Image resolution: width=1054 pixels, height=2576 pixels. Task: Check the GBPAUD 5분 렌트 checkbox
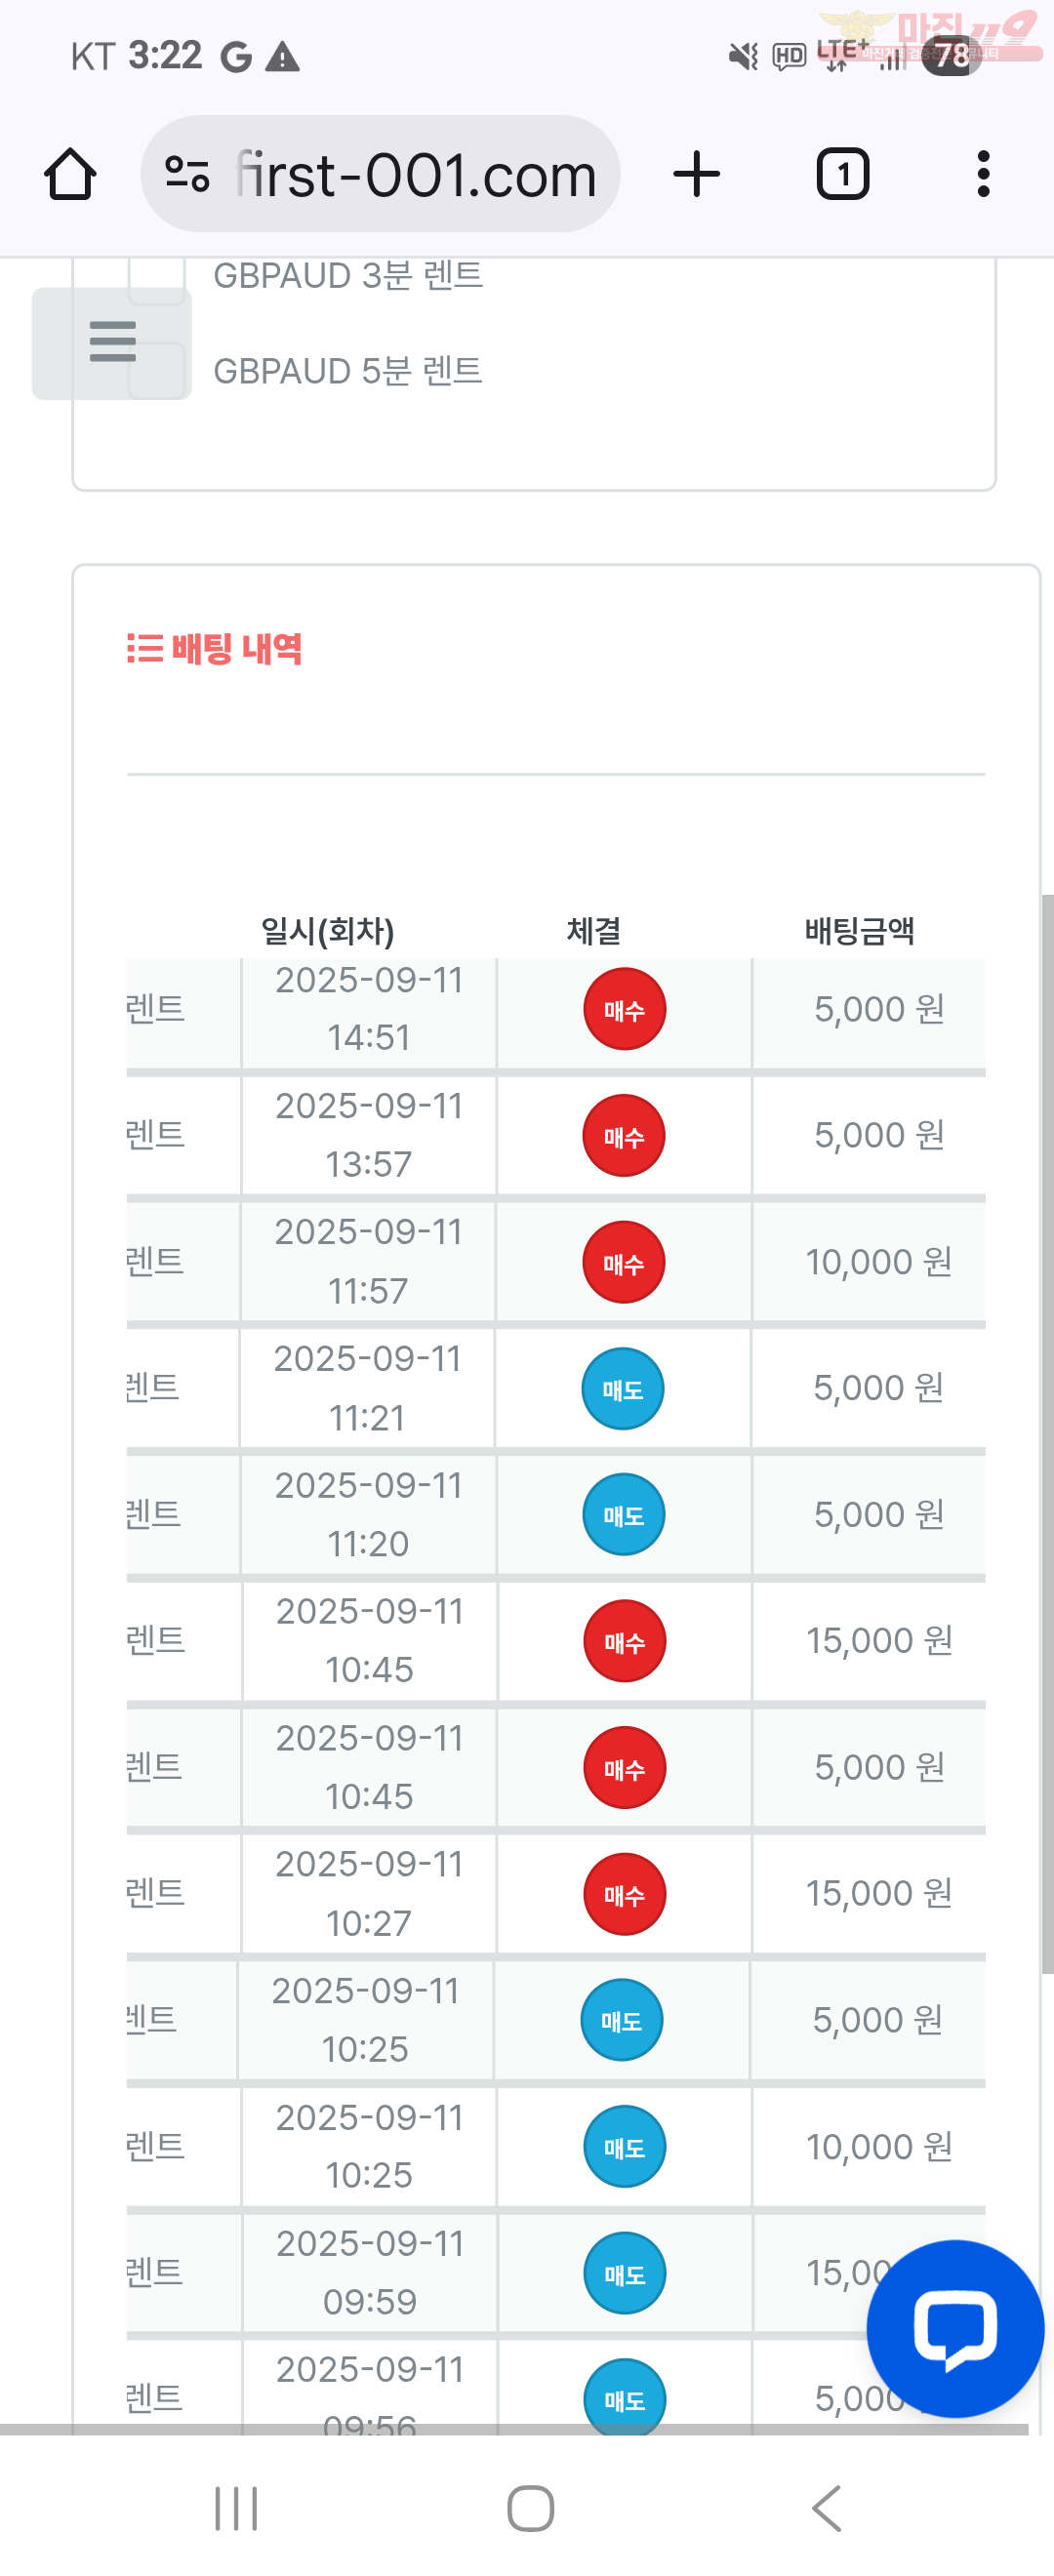(157, 371)
